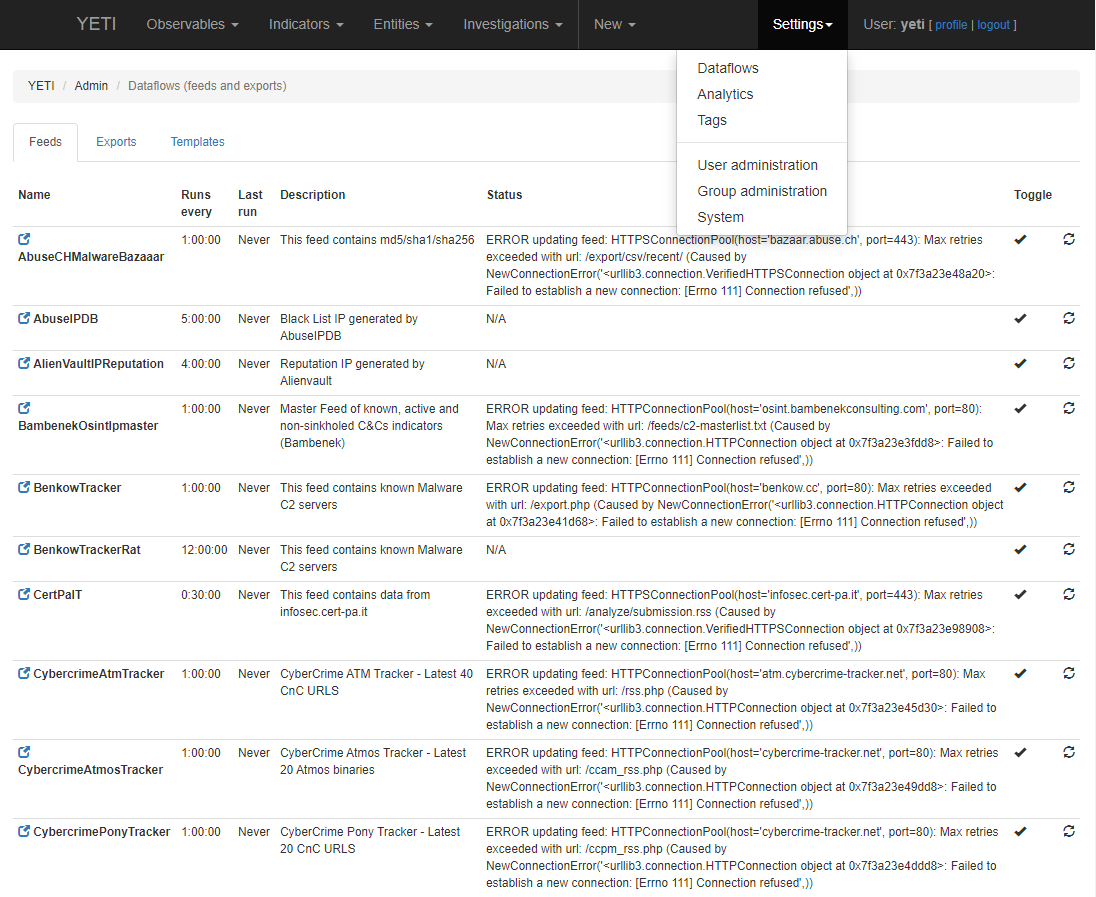Refresh the CertPaIT feed
The height and width of the screenshot is (897, 1096).
[x=1069, y=594]
